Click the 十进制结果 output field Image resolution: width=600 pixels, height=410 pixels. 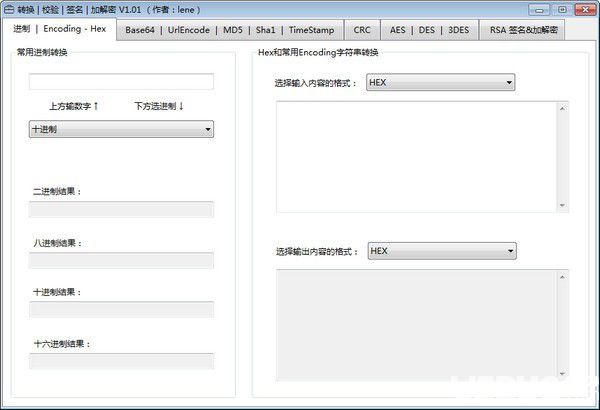tap(121, 309)
